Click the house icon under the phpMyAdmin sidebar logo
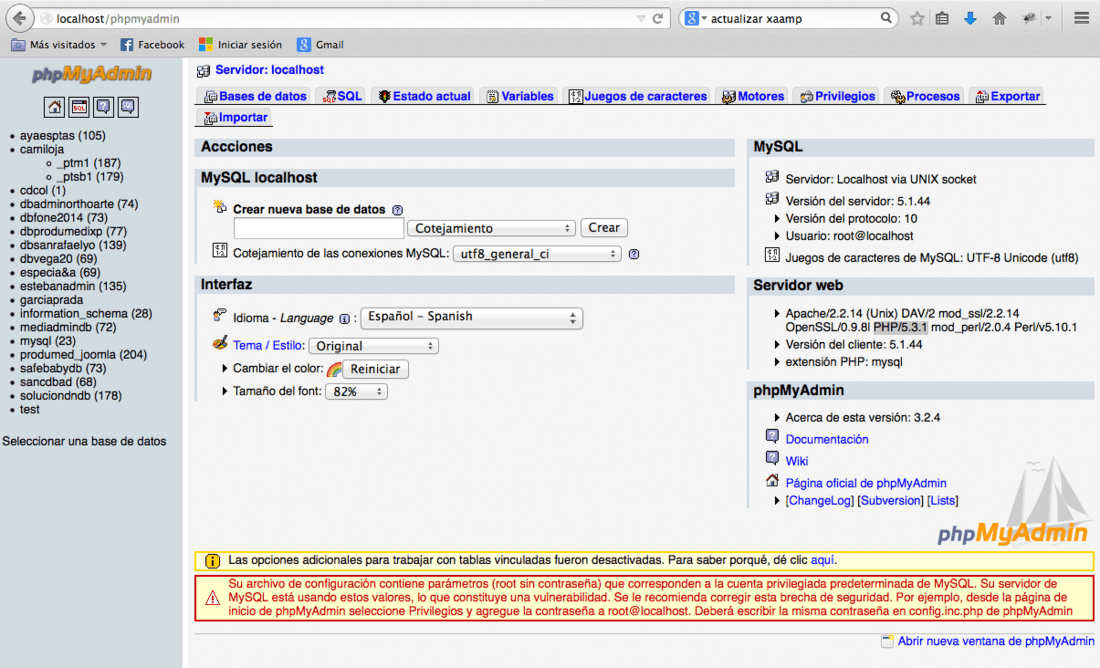This screenshot has height=668, width=1100. click(55, 107)
